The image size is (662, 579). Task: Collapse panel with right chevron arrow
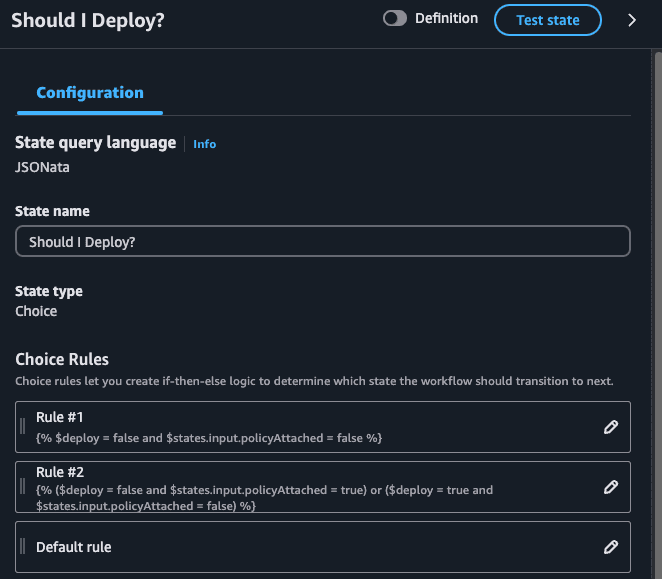pyautogui.click(x=632, y=20)
